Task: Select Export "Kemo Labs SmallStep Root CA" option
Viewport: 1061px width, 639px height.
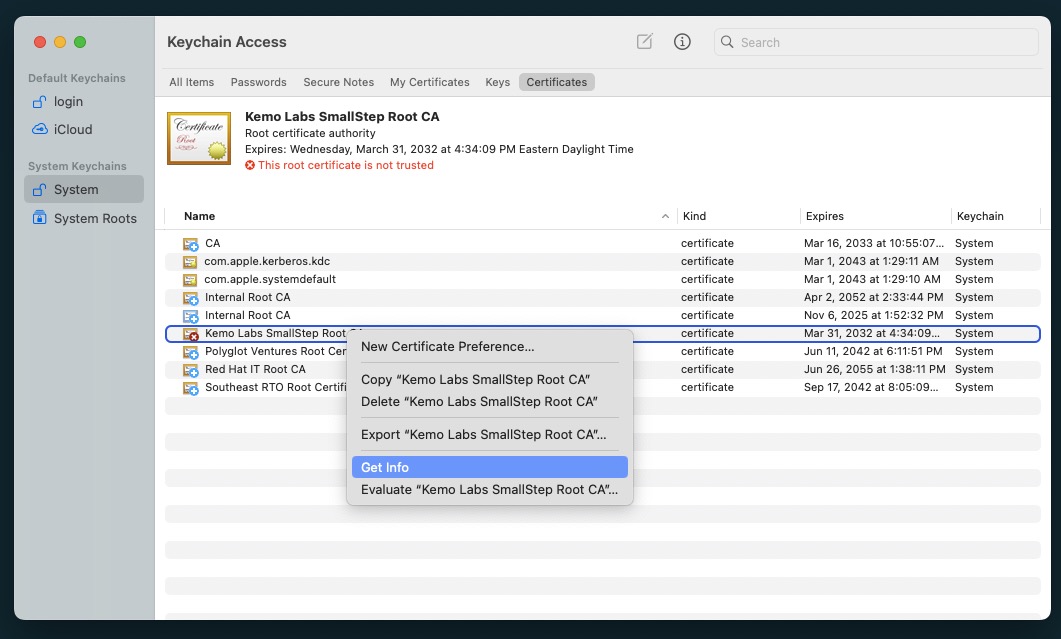Action: click(483, 434)
